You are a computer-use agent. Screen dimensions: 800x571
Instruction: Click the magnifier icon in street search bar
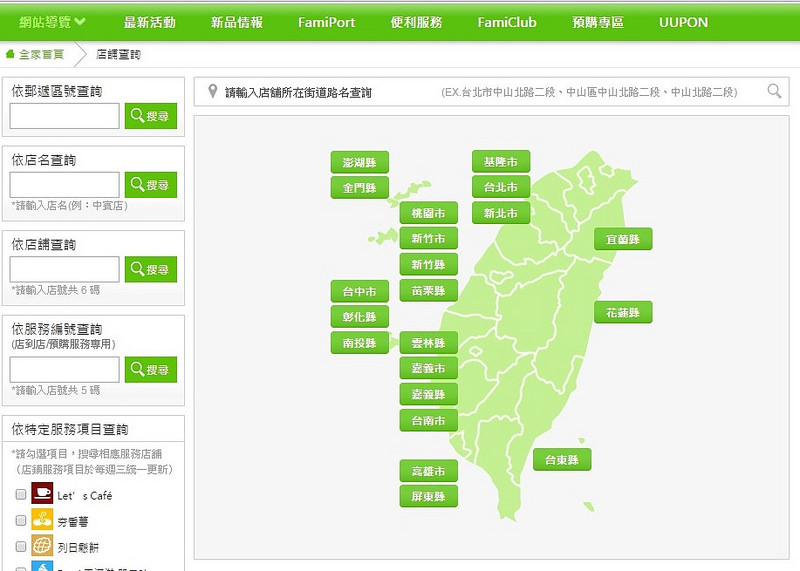point(774,92)
